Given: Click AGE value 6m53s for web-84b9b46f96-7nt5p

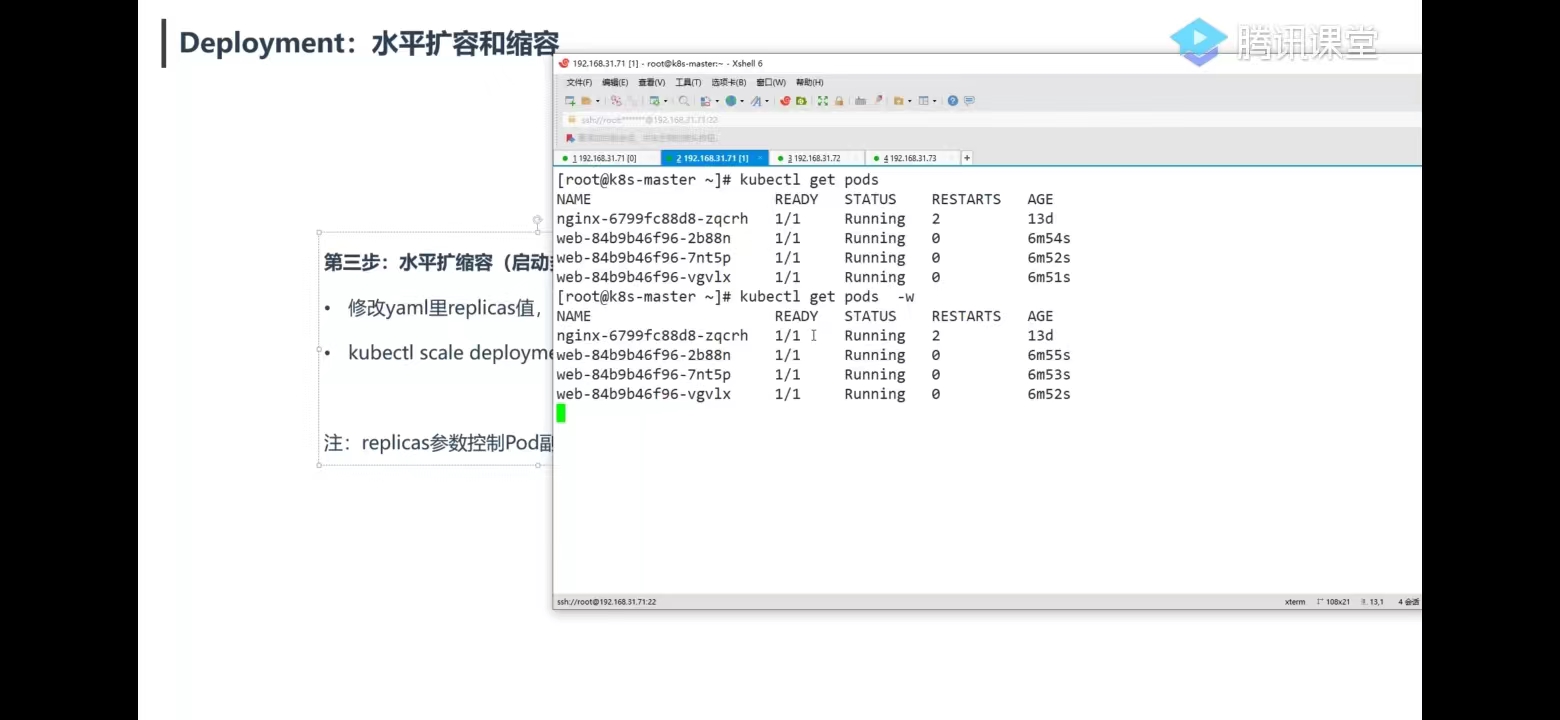Looking at the screenshot, I should coord(1049,375).
